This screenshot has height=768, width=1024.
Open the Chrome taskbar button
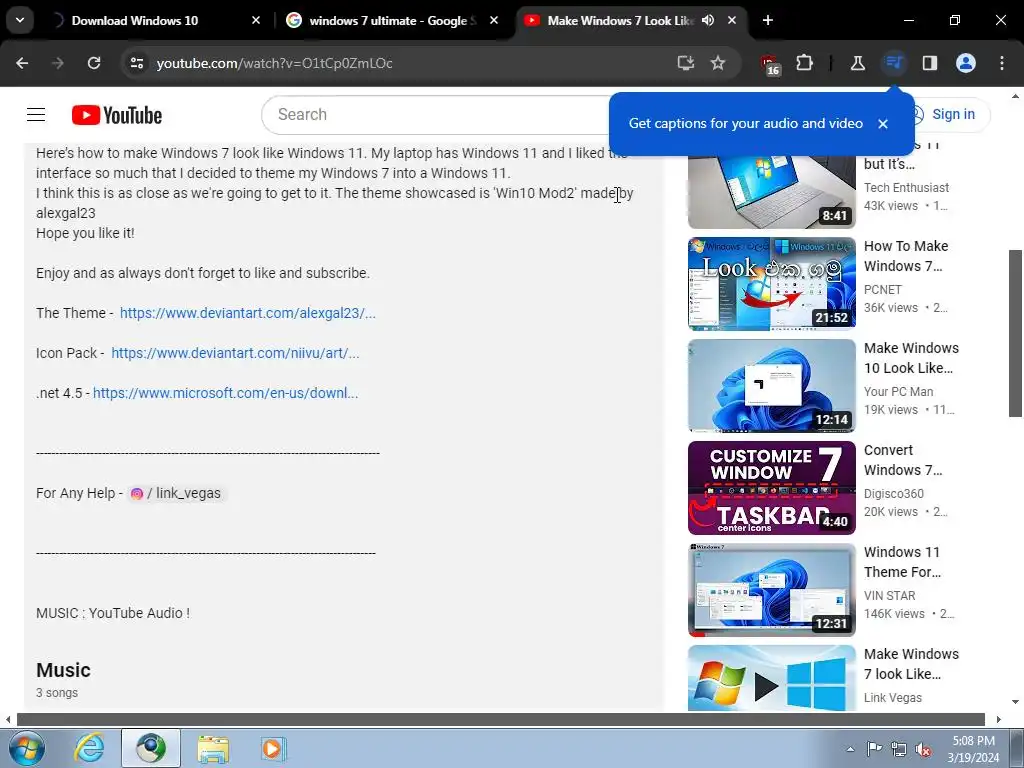[151, 748]
